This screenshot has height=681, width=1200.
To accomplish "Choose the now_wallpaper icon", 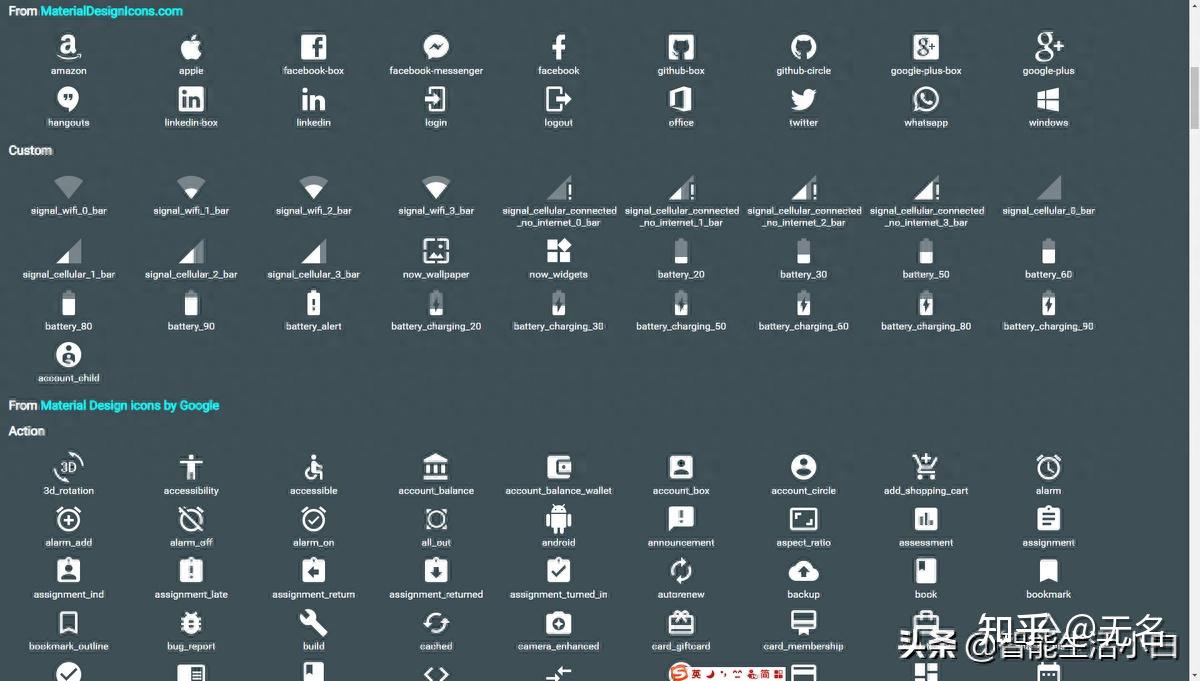I will click(436, 251).
